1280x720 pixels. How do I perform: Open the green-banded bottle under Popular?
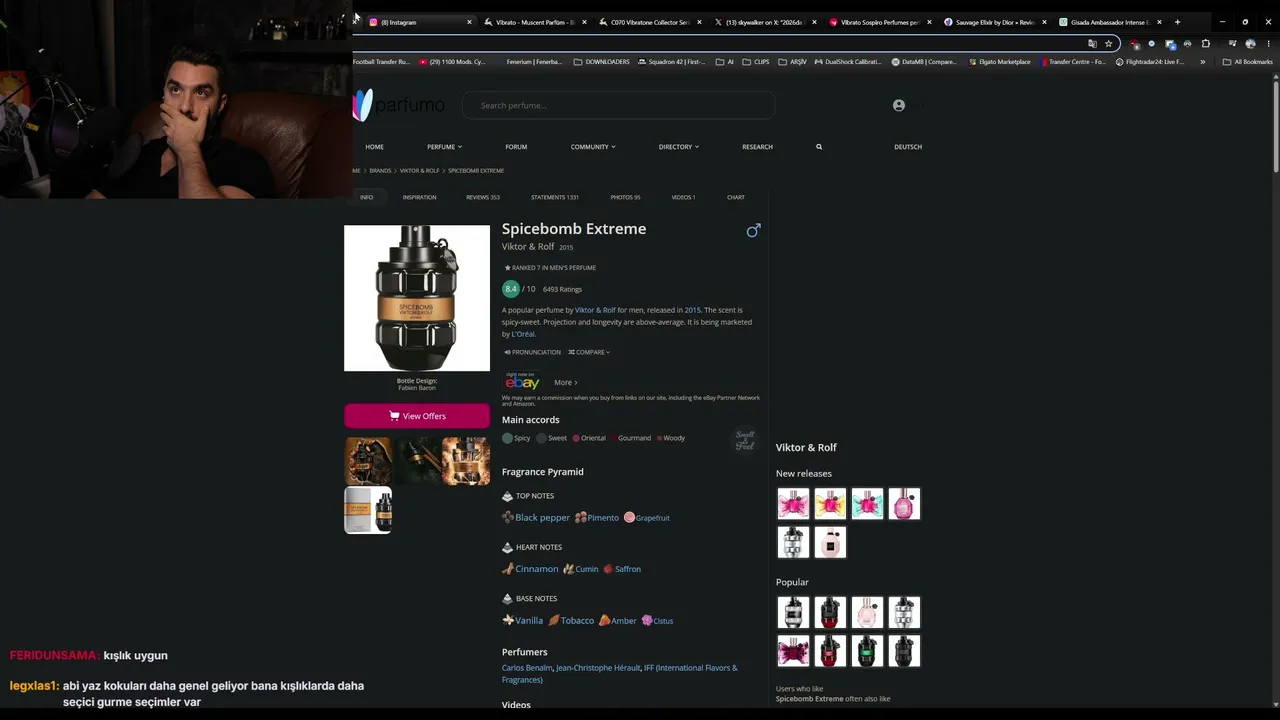click(867, 651)
